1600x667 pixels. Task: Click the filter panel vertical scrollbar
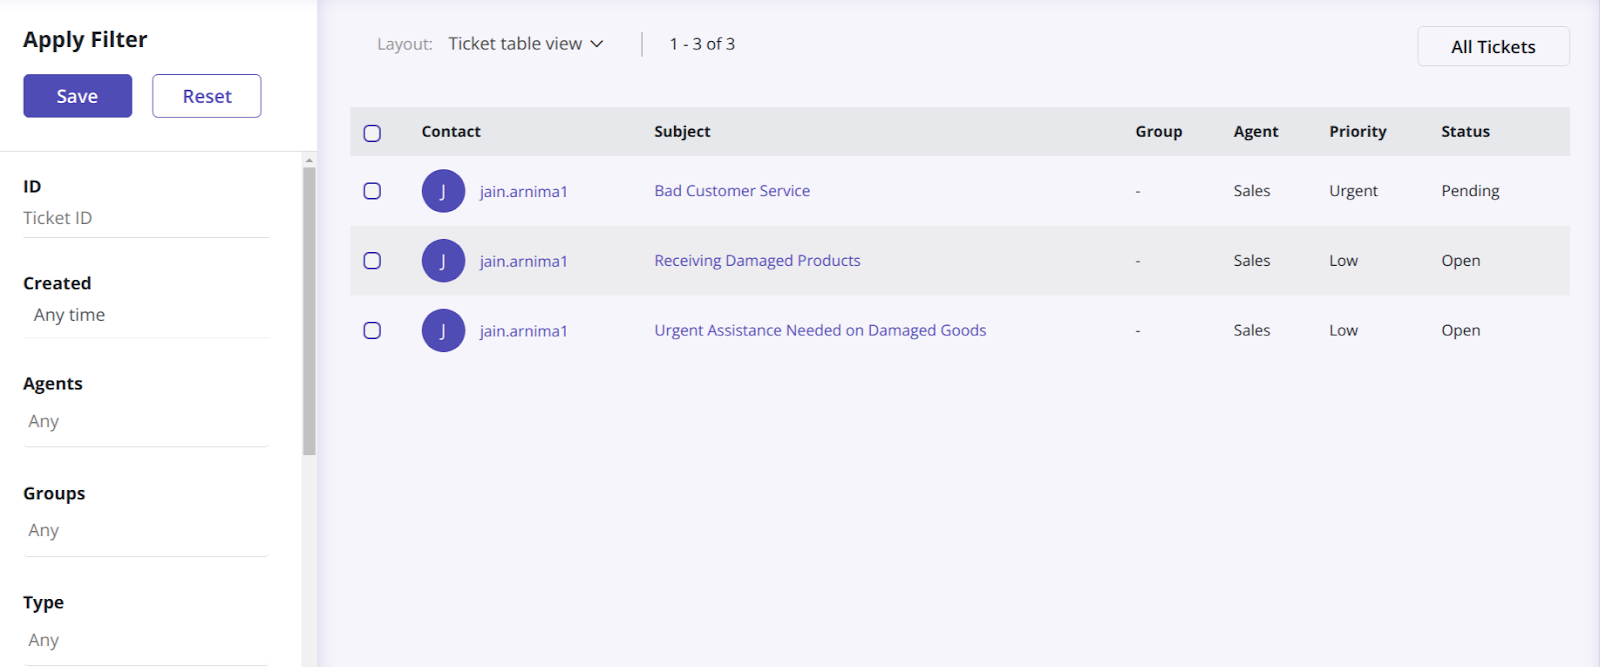309,310
